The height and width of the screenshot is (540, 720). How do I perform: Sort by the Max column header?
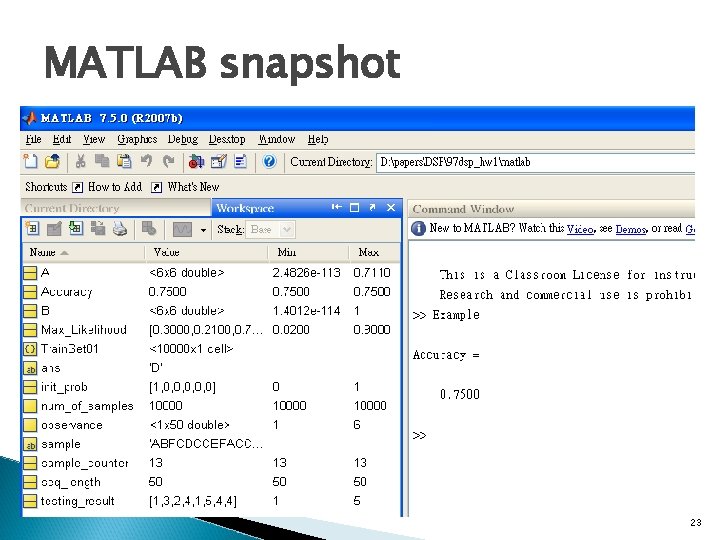pos(375,252)
